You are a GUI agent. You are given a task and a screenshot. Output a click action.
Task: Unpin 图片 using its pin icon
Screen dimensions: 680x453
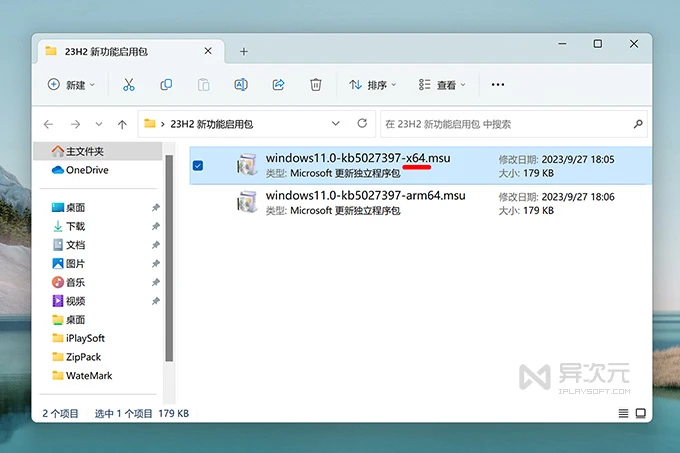(x=156, y=264)
